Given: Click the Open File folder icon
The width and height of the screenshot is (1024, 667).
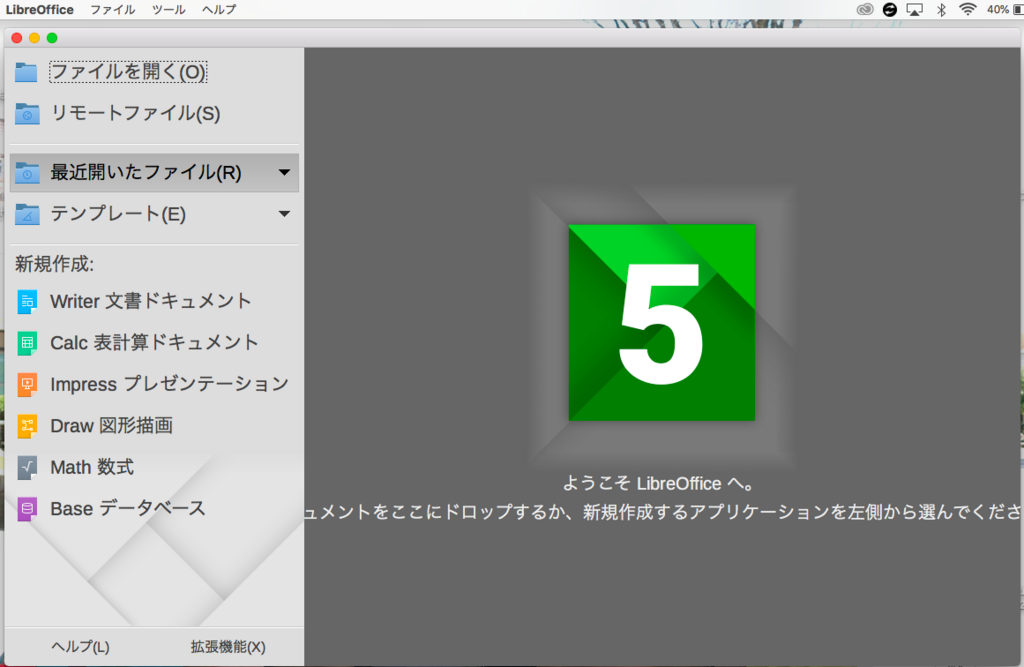Looking at the screenshot, I should tap(26, 72).
